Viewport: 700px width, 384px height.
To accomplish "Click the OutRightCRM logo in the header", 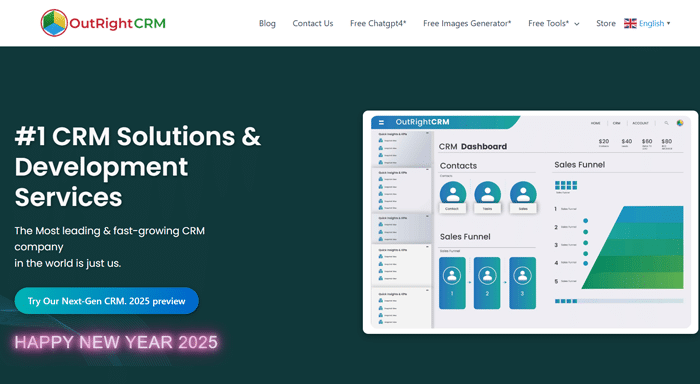I will pyautogui.click(x=103, y=23).
